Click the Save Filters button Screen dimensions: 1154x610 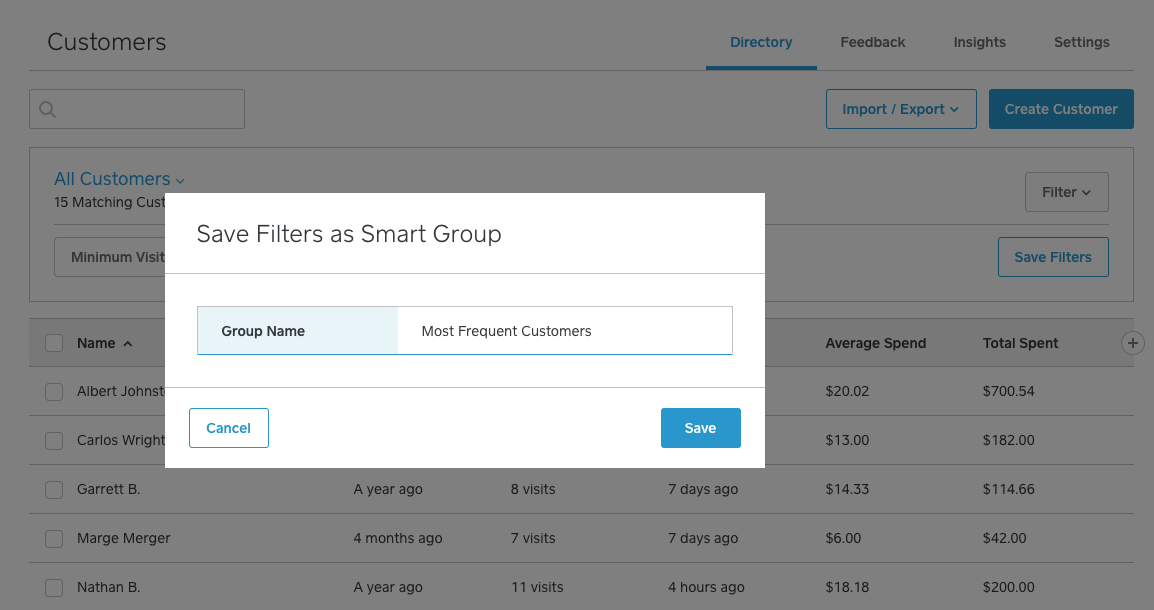1053,256
